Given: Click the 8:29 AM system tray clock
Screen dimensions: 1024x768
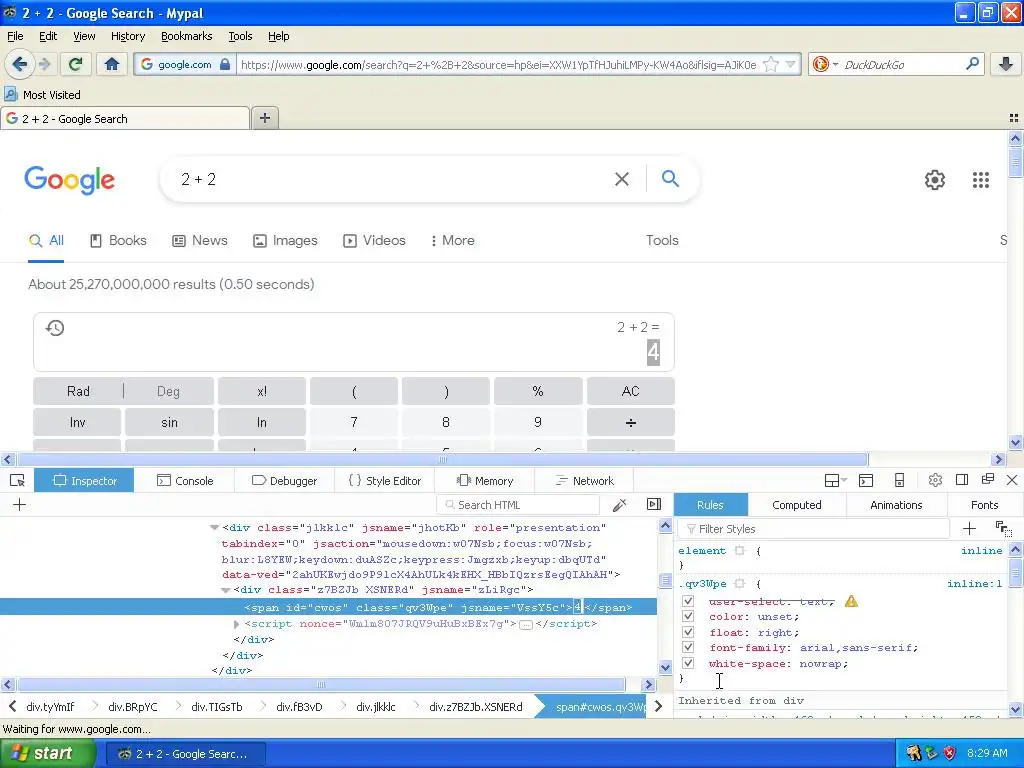Looking at the screenshot, I should click(x=987, y=753).
